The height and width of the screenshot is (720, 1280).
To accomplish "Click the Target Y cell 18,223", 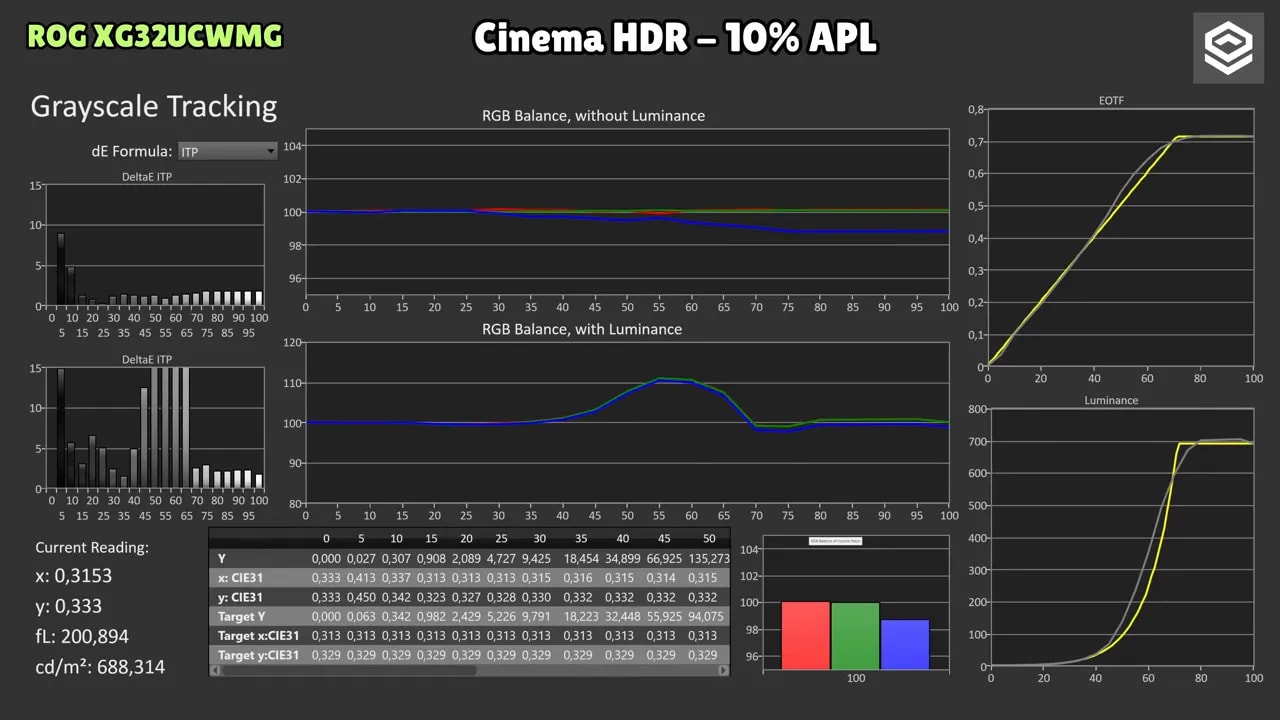I will click(580, 616).
